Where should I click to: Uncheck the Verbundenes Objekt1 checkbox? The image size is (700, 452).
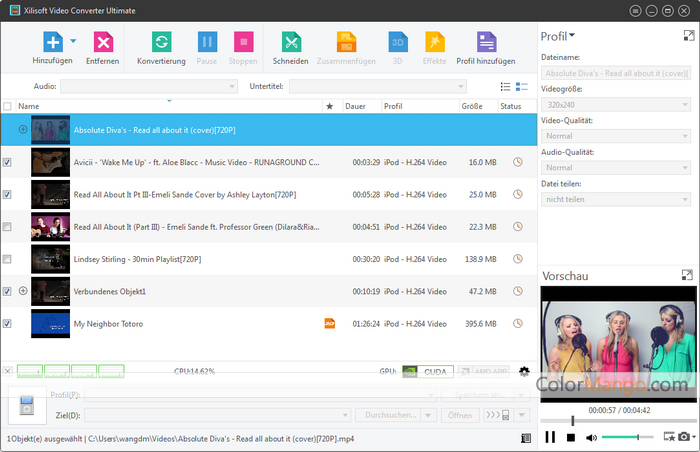(x=7, y=291)
